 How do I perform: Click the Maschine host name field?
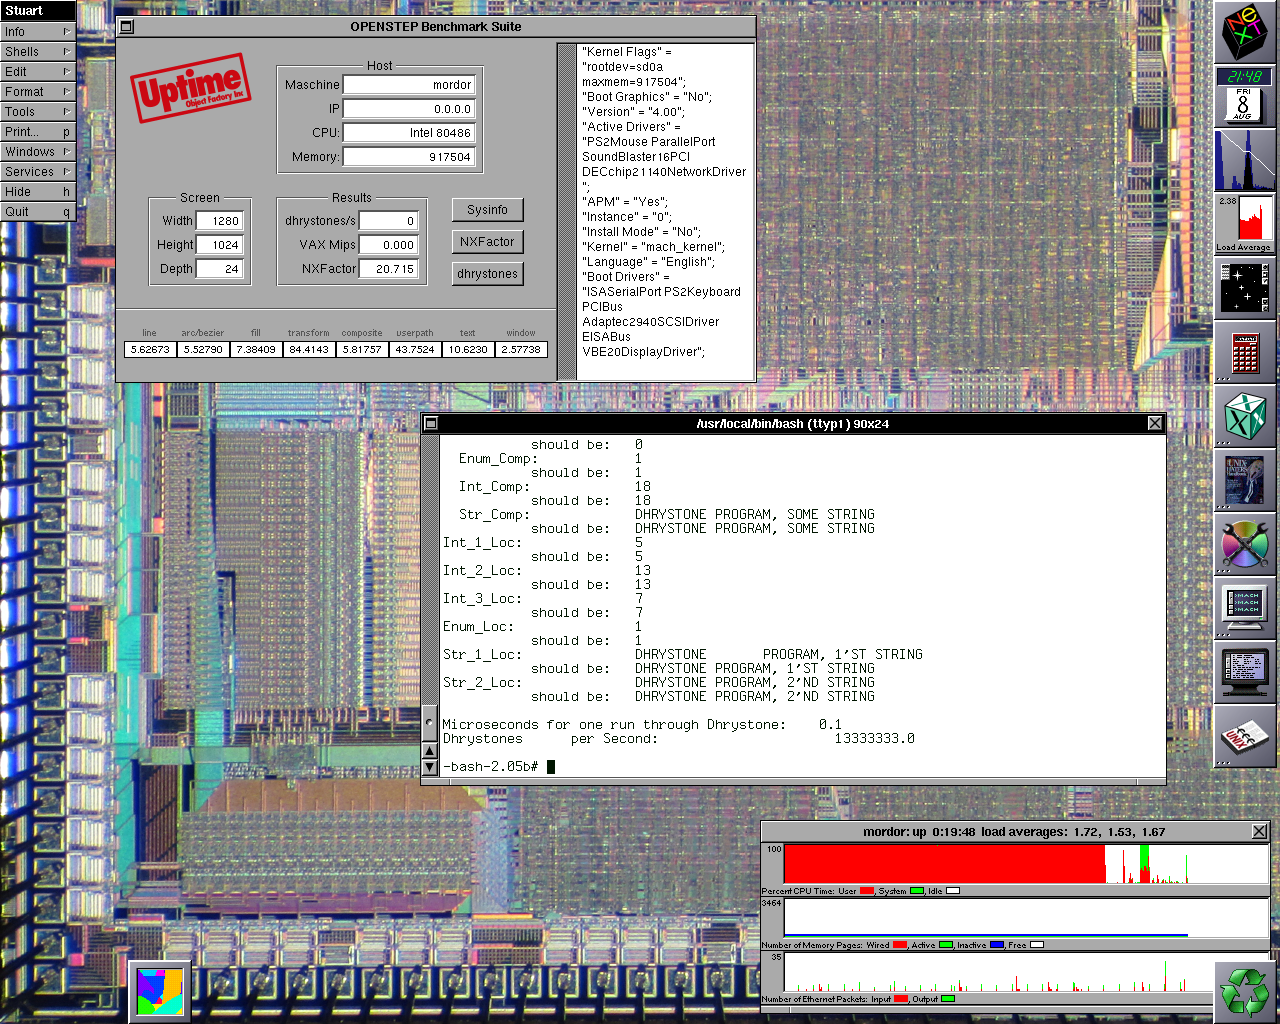(409, 85)
